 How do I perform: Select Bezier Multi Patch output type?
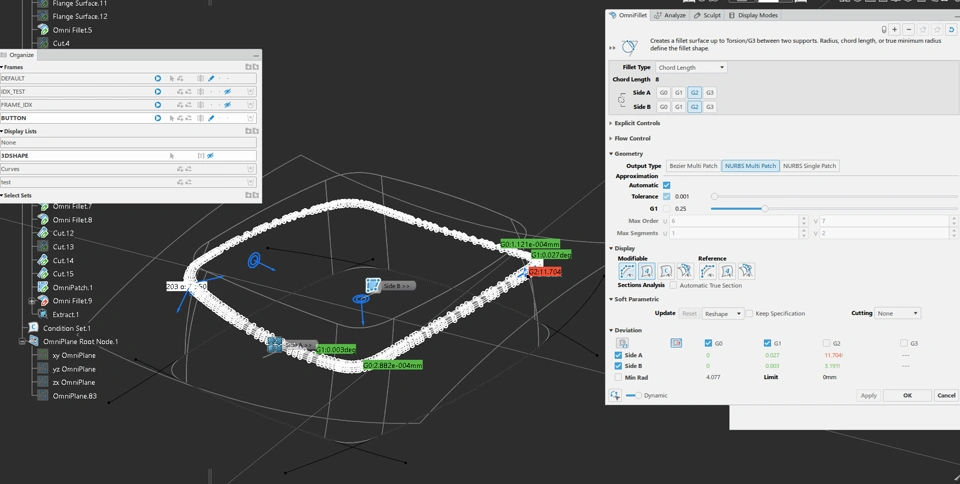click(693, 166)
